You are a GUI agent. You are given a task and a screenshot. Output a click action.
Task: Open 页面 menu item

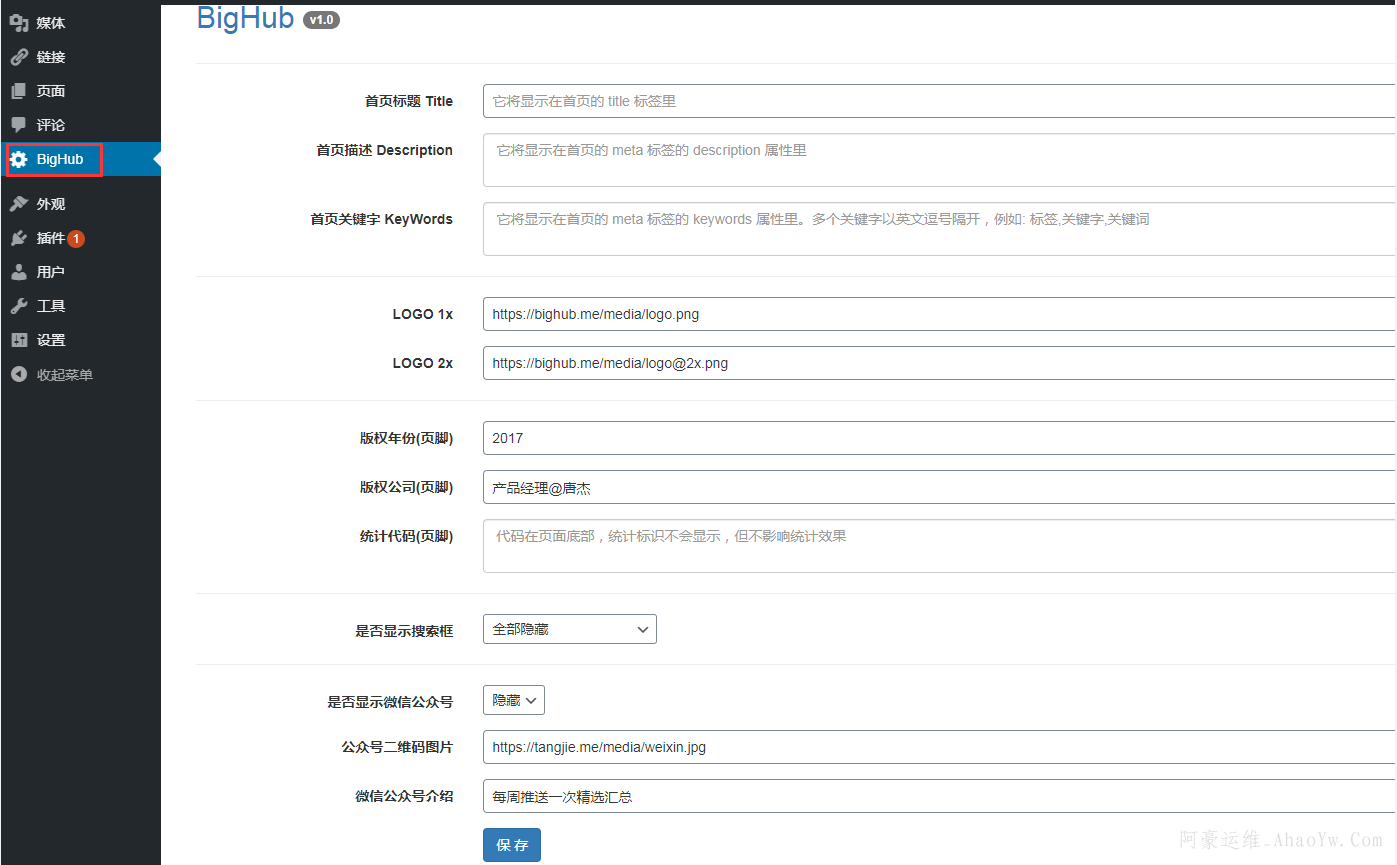click(51, 91)
